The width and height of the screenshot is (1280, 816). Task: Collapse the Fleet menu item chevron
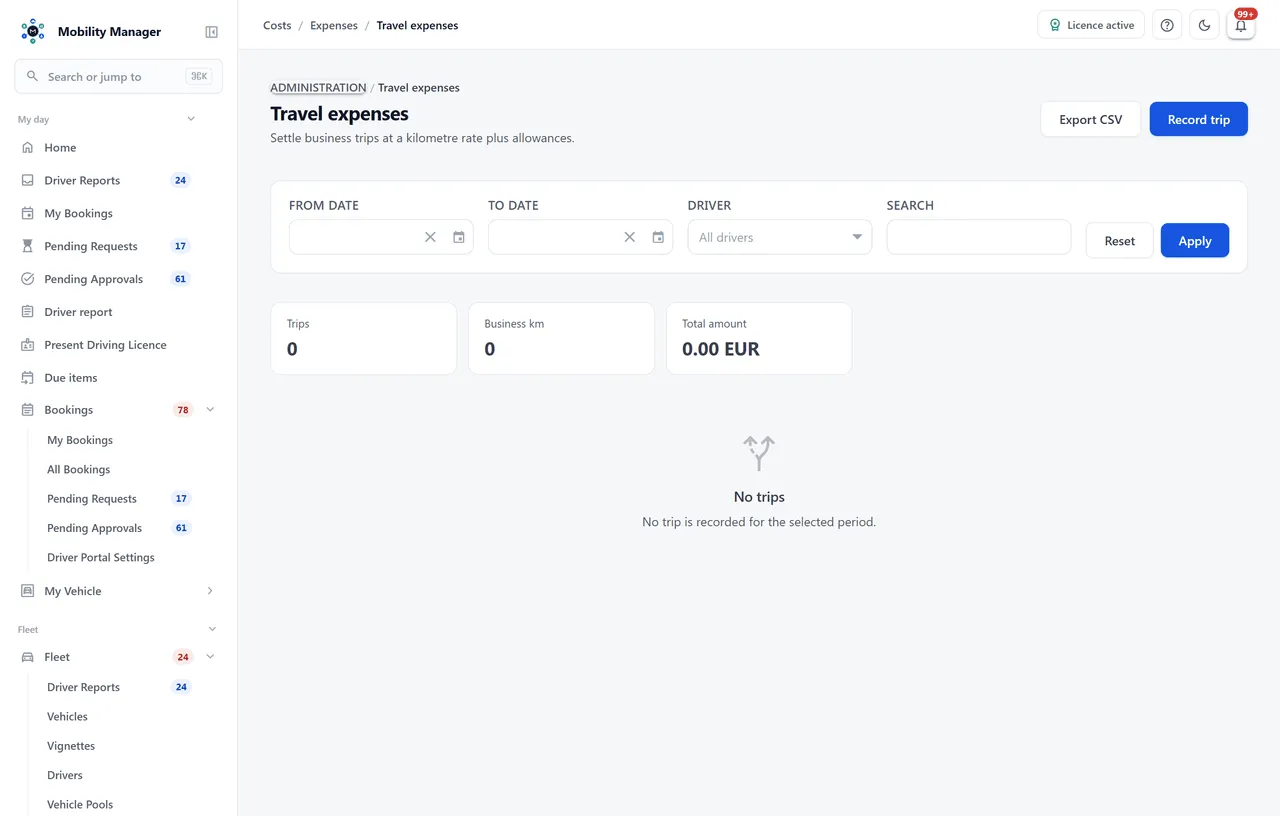[x=210, y=657]
